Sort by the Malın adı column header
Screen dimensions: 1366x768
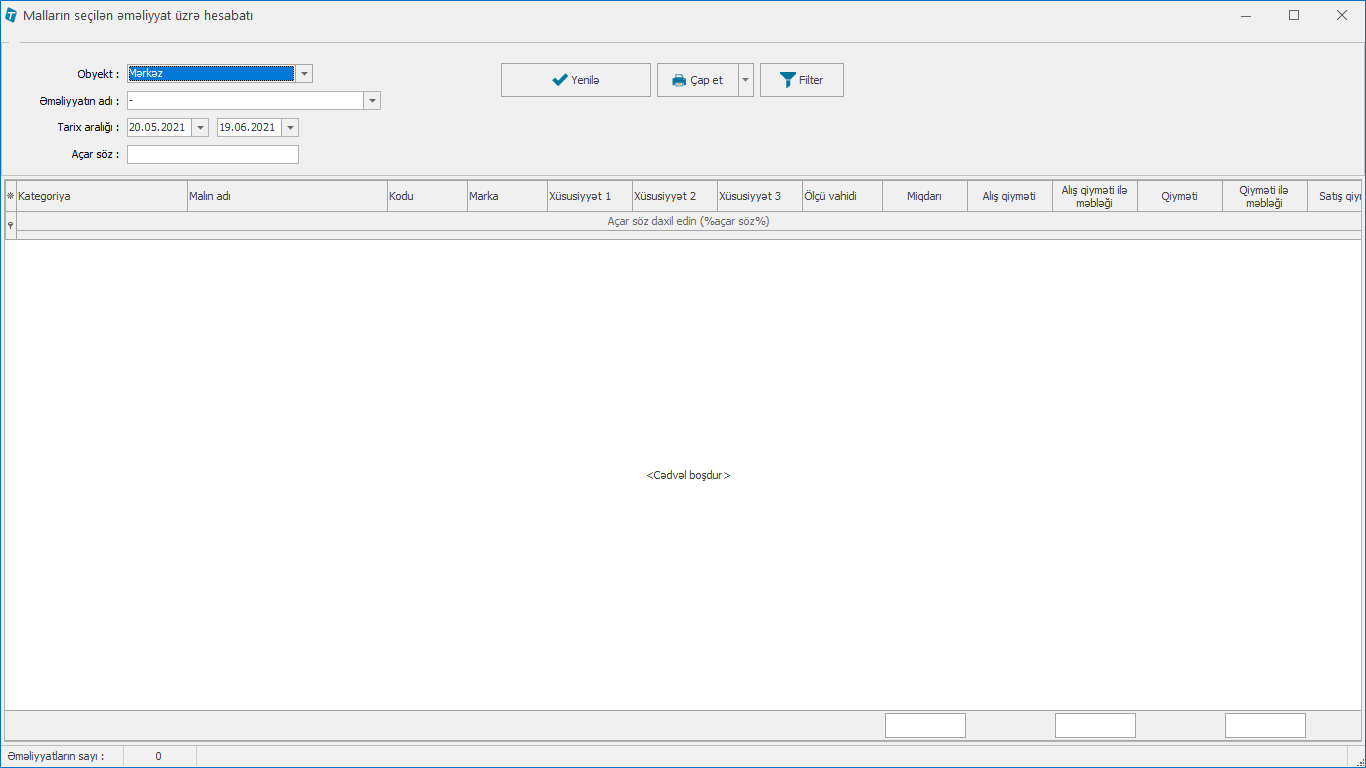(x=287, y=197)
